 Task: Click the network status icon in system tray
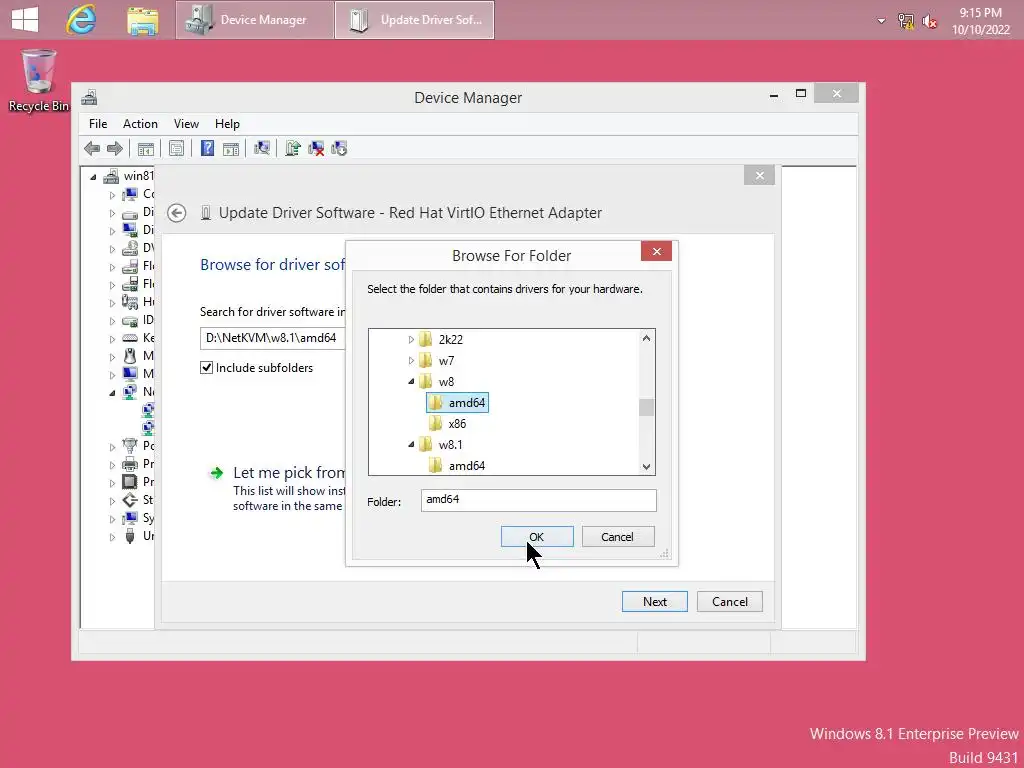coord(906,21)
